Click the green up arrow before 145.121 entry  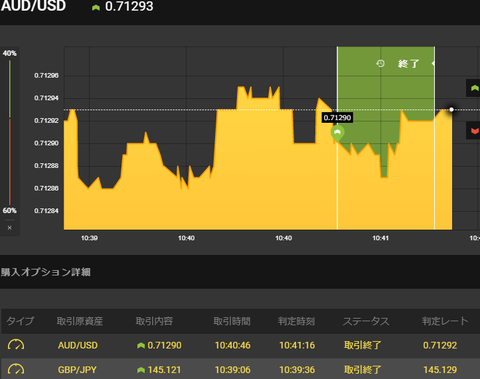(141, 370)
